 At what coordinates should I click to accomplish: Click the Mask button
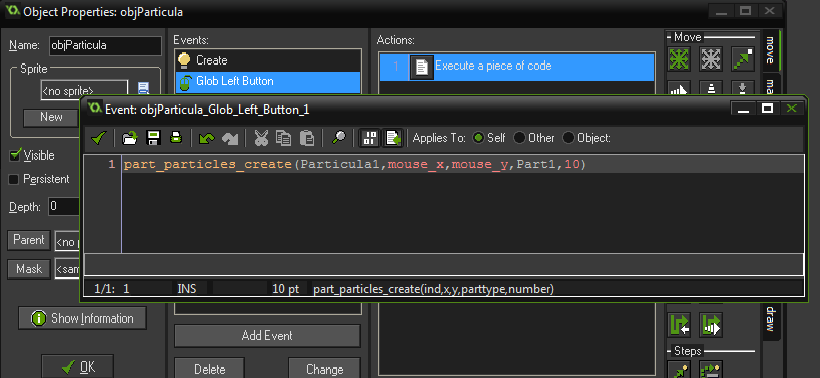point(29,269)
